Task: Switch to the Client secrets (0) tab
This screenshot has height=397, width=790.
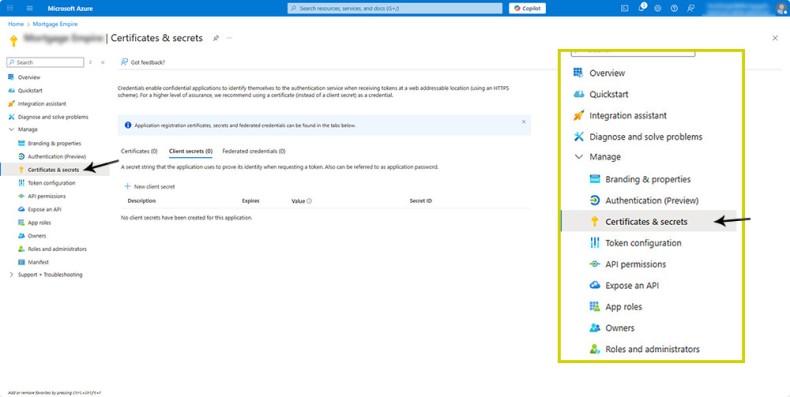Action: coord(190,151)
